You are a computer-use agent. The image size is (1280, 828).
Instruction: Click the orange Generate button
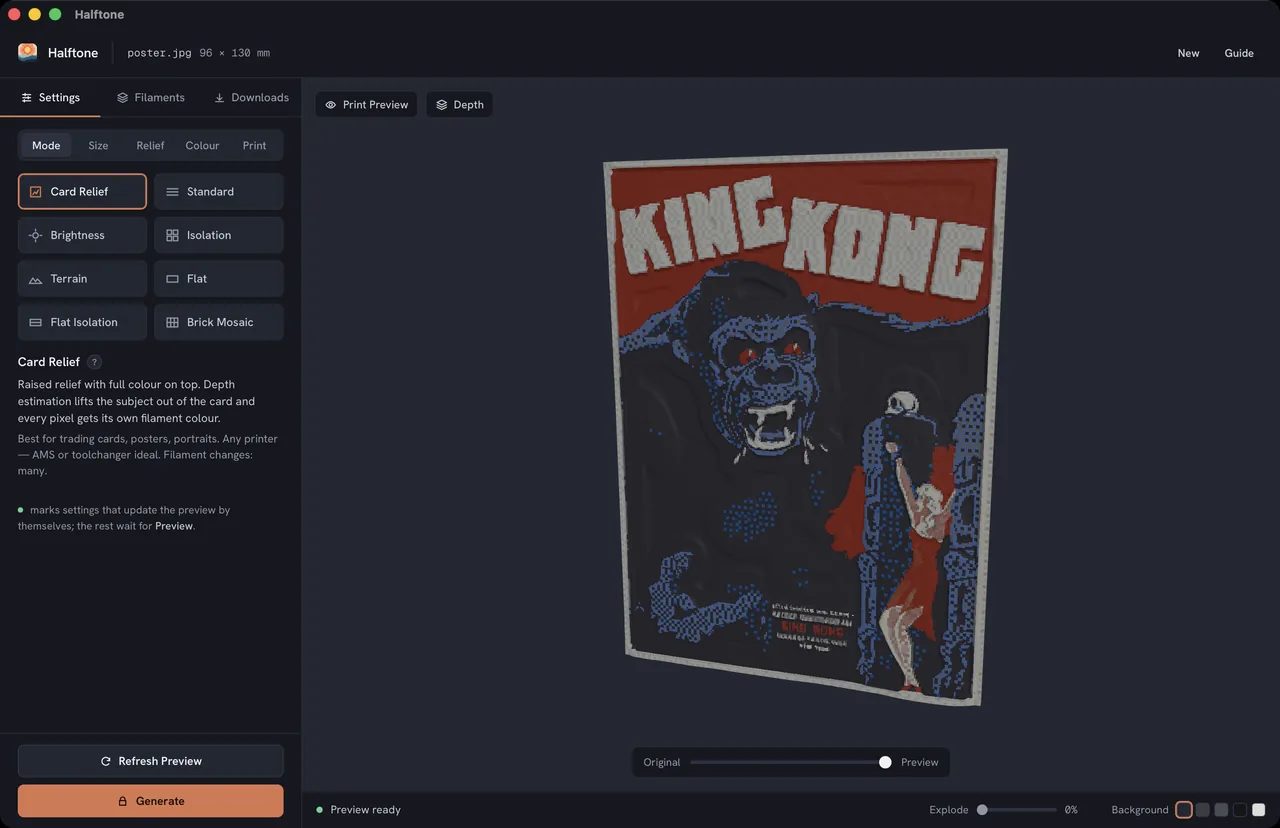tap(150, 801)
